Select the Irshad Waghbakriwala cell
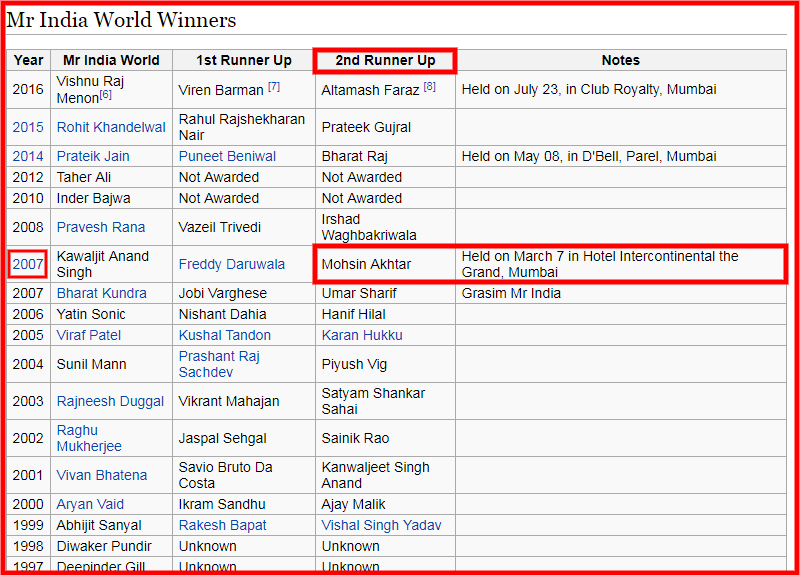This screenshot has width=800, height=575. pos(385,227)
